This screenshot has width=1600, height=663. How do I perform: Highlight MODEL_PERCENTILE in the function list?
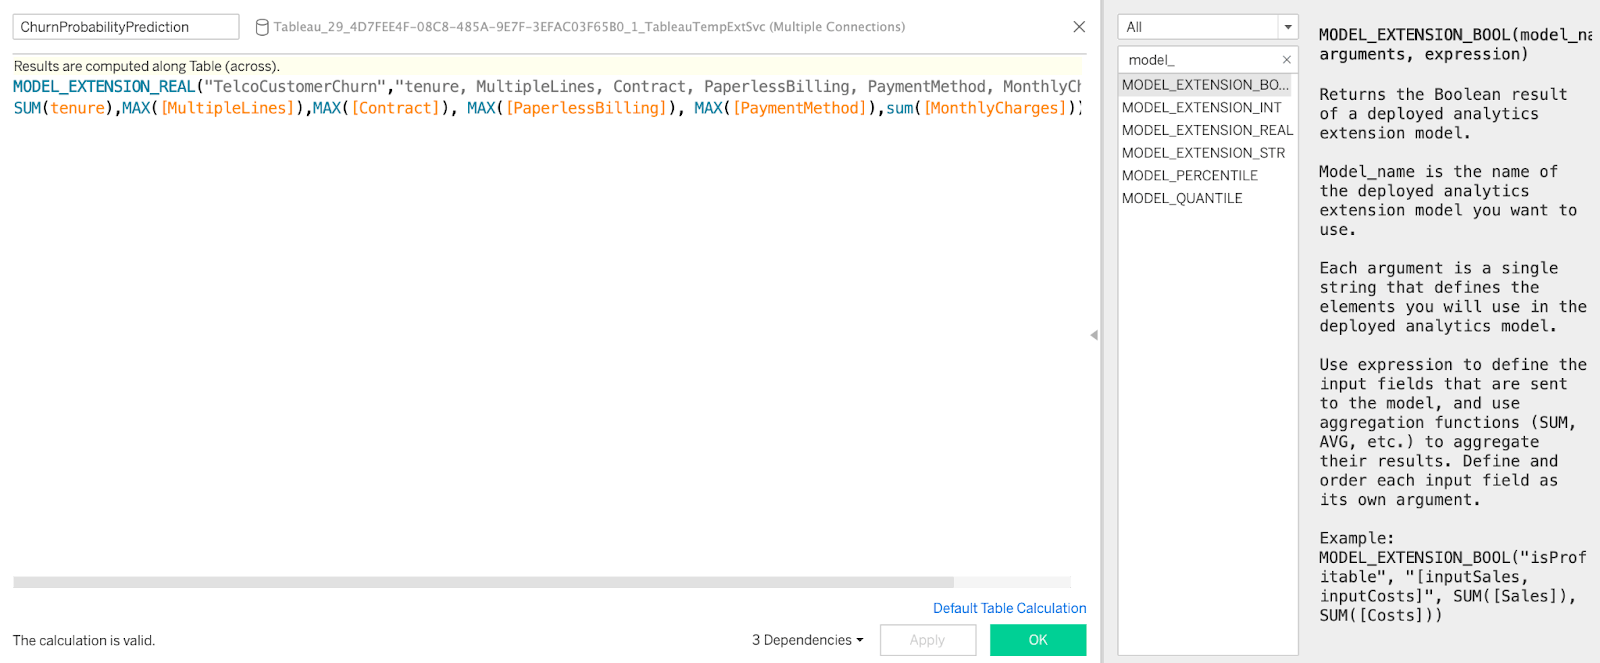click(x=1189, y=176)
